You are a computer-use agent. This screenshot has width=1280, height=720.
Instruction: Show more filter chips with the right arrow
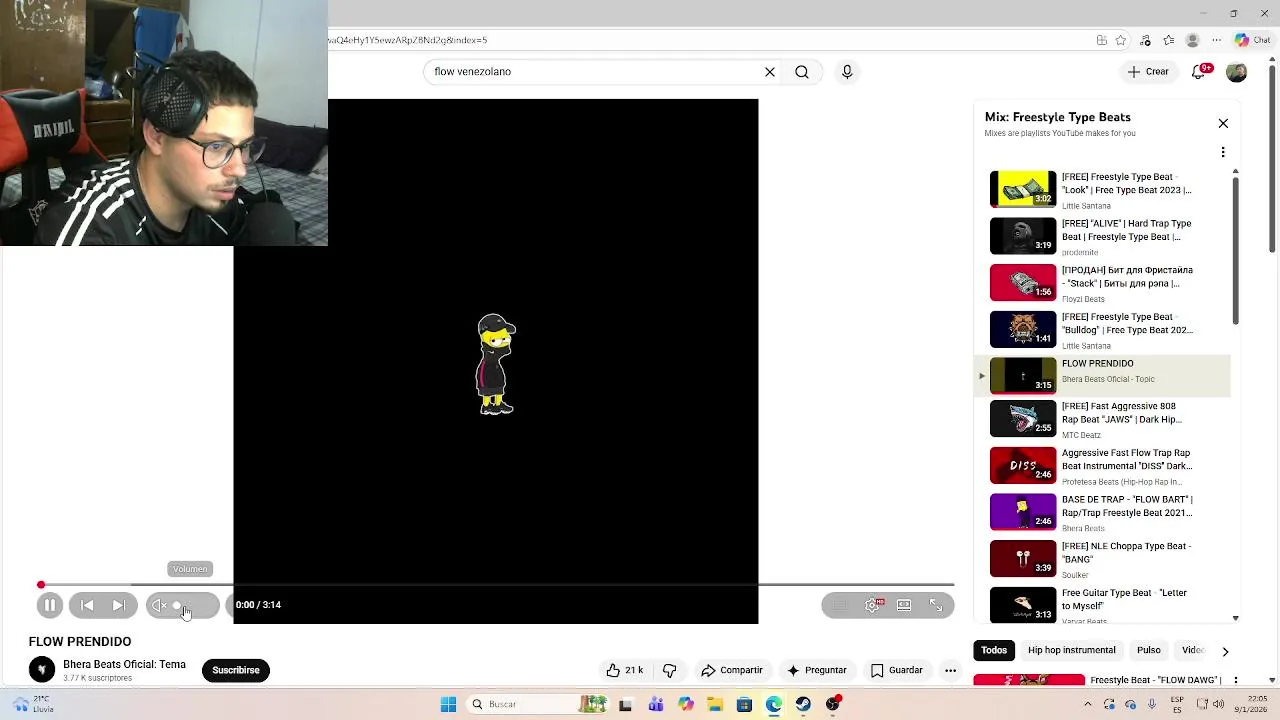pos(1225,651)
